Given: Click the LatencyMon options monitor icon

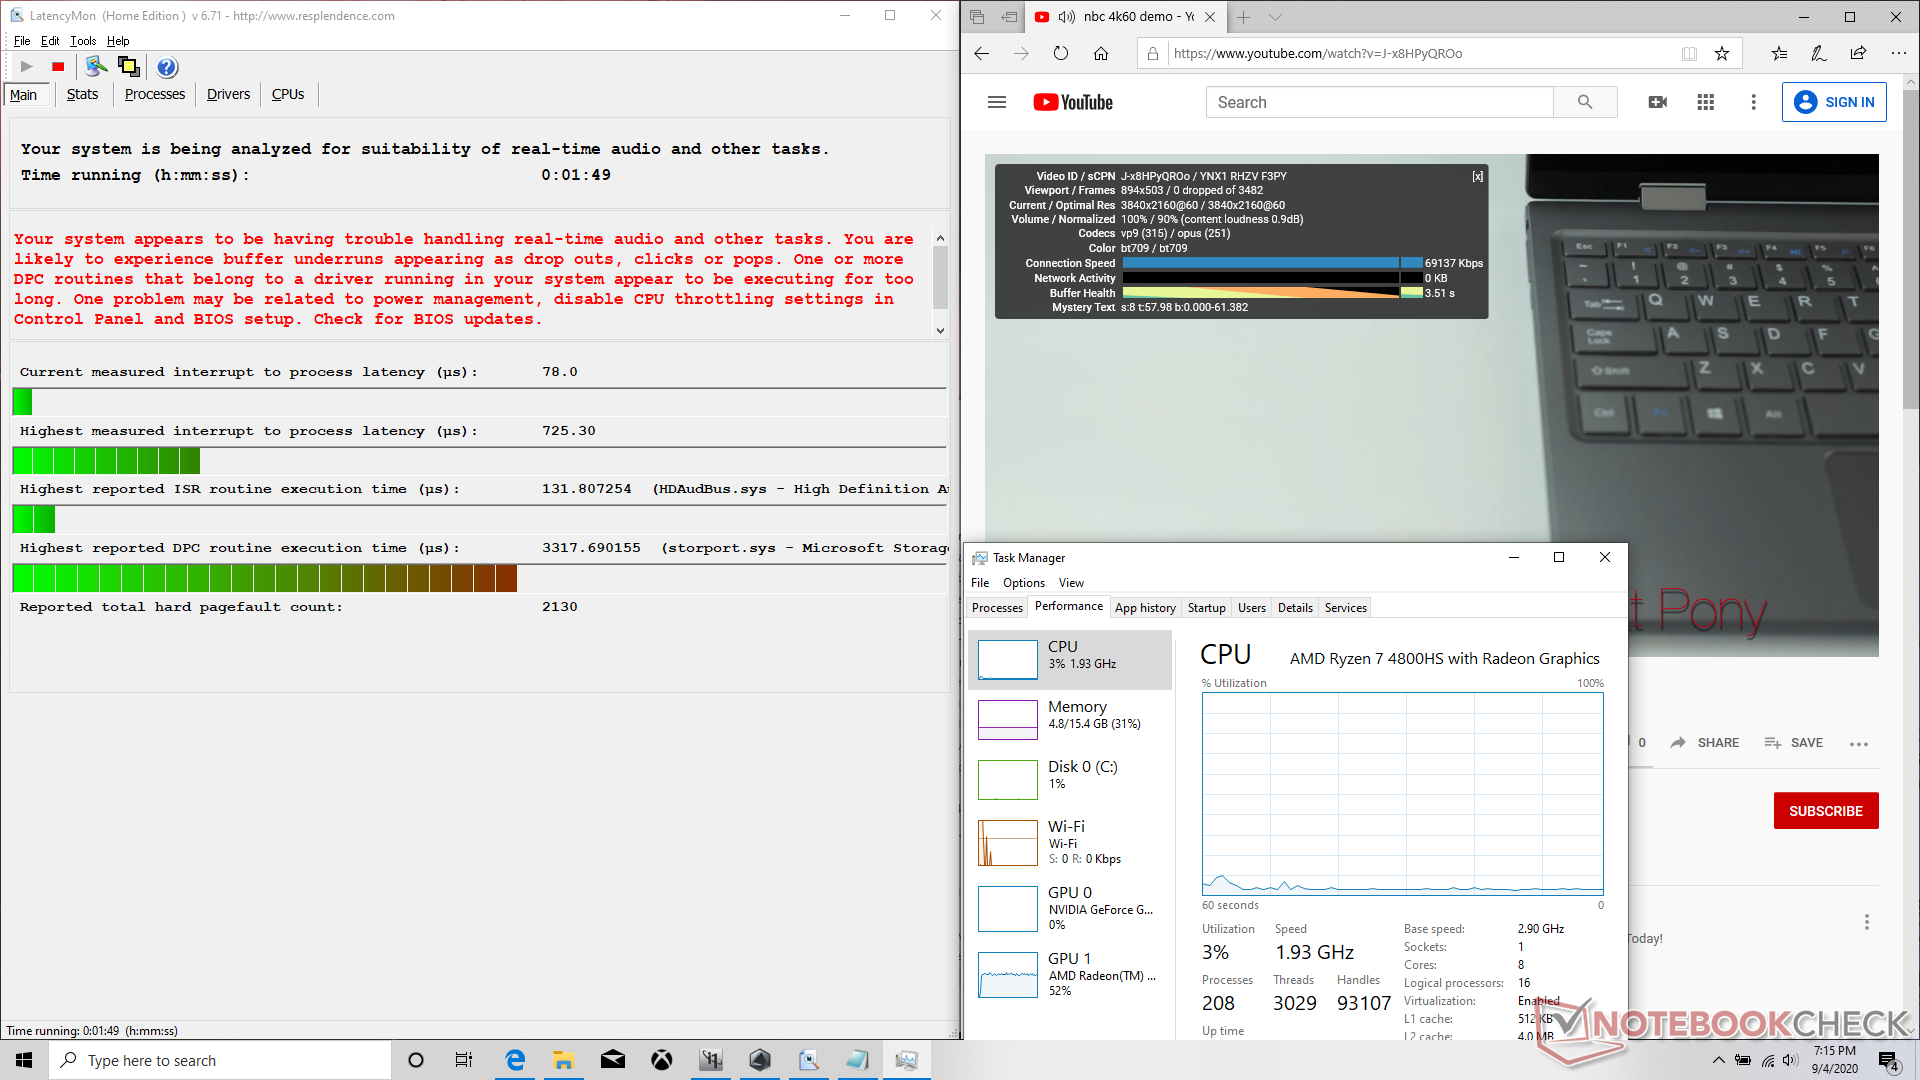Looking at the screenshot, I should point(96,67).
